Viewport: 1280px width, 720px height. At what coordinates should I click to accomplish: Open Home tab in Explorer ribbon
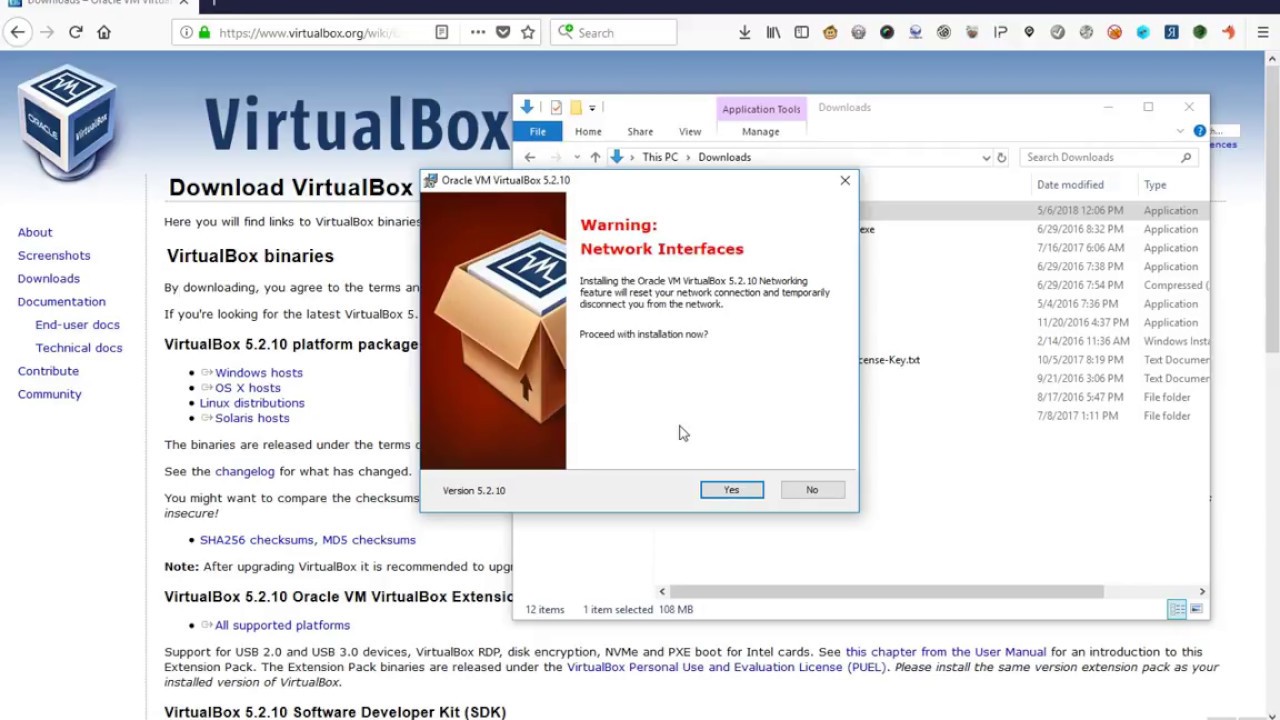click(588, 132)
